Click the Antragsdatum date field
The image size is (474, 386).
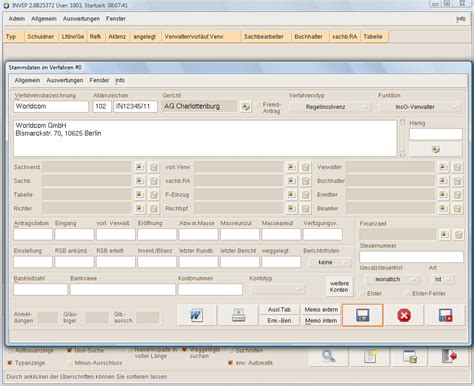(x=33, y=234)
